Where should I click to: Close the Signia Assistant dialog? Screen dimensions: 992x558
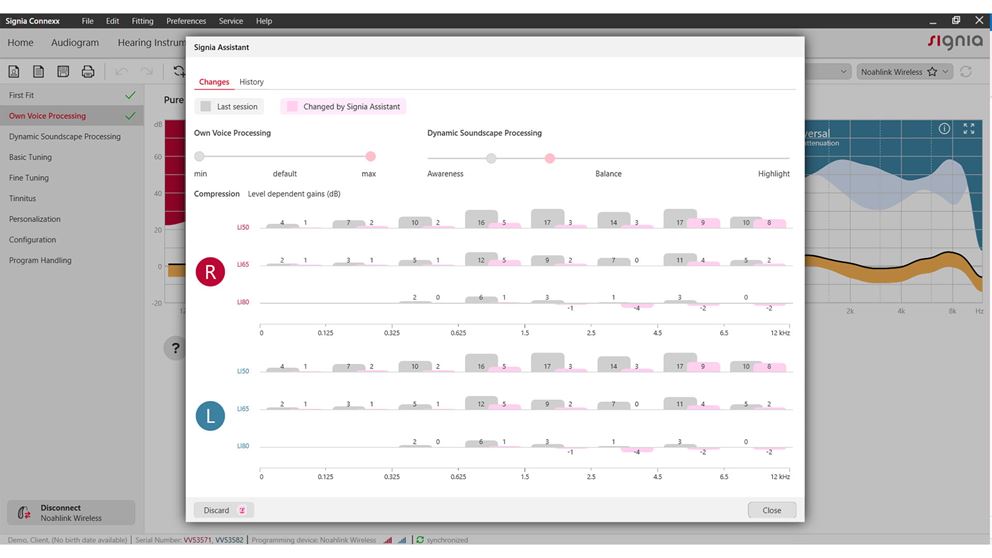[x=771, y=510]
